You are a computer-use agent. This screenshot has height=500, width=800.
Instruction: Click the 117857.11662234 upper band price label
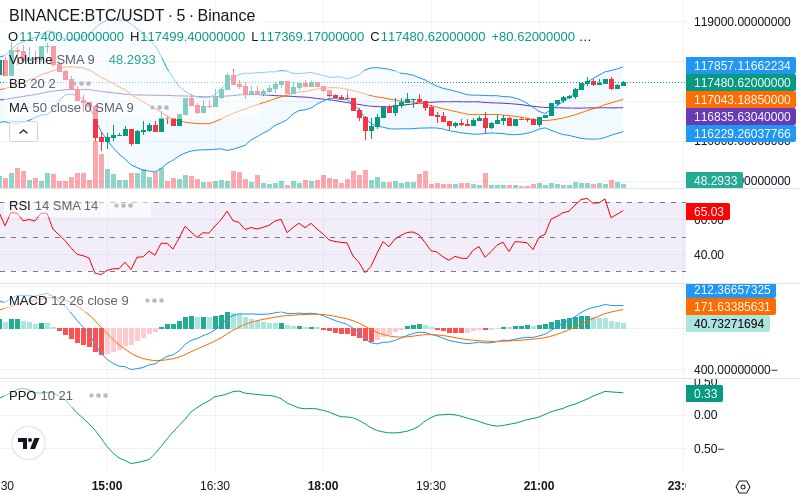click(x=741, y=66)
